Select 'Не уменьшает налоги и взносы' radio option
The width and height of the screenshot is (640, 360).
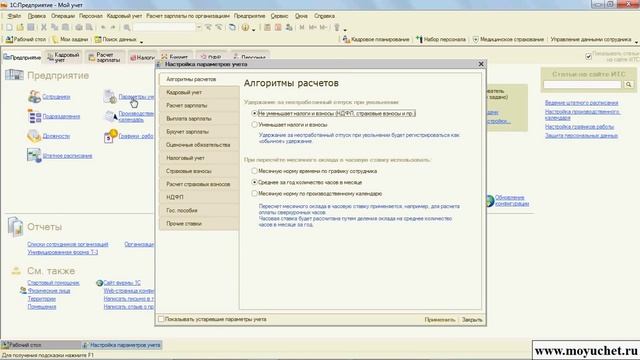tap(254, 113)
